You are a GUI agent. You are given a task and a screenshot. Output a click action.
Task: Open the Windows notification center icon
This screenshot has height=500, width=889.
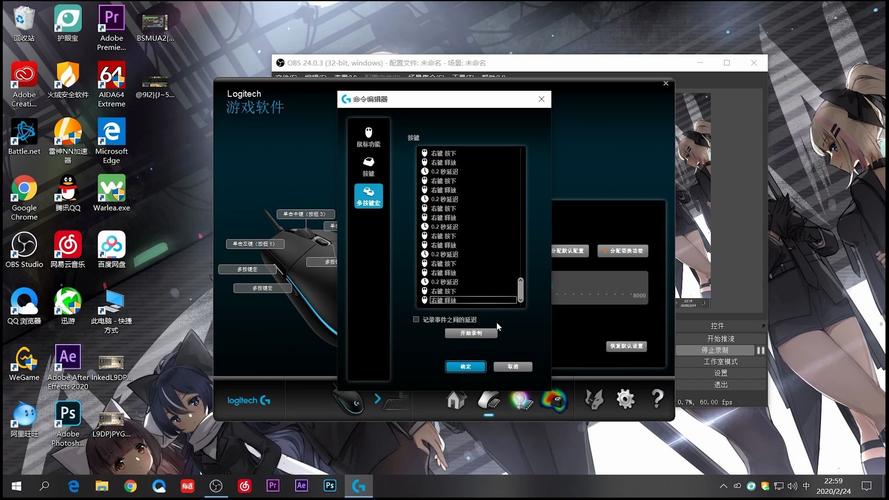866,486
